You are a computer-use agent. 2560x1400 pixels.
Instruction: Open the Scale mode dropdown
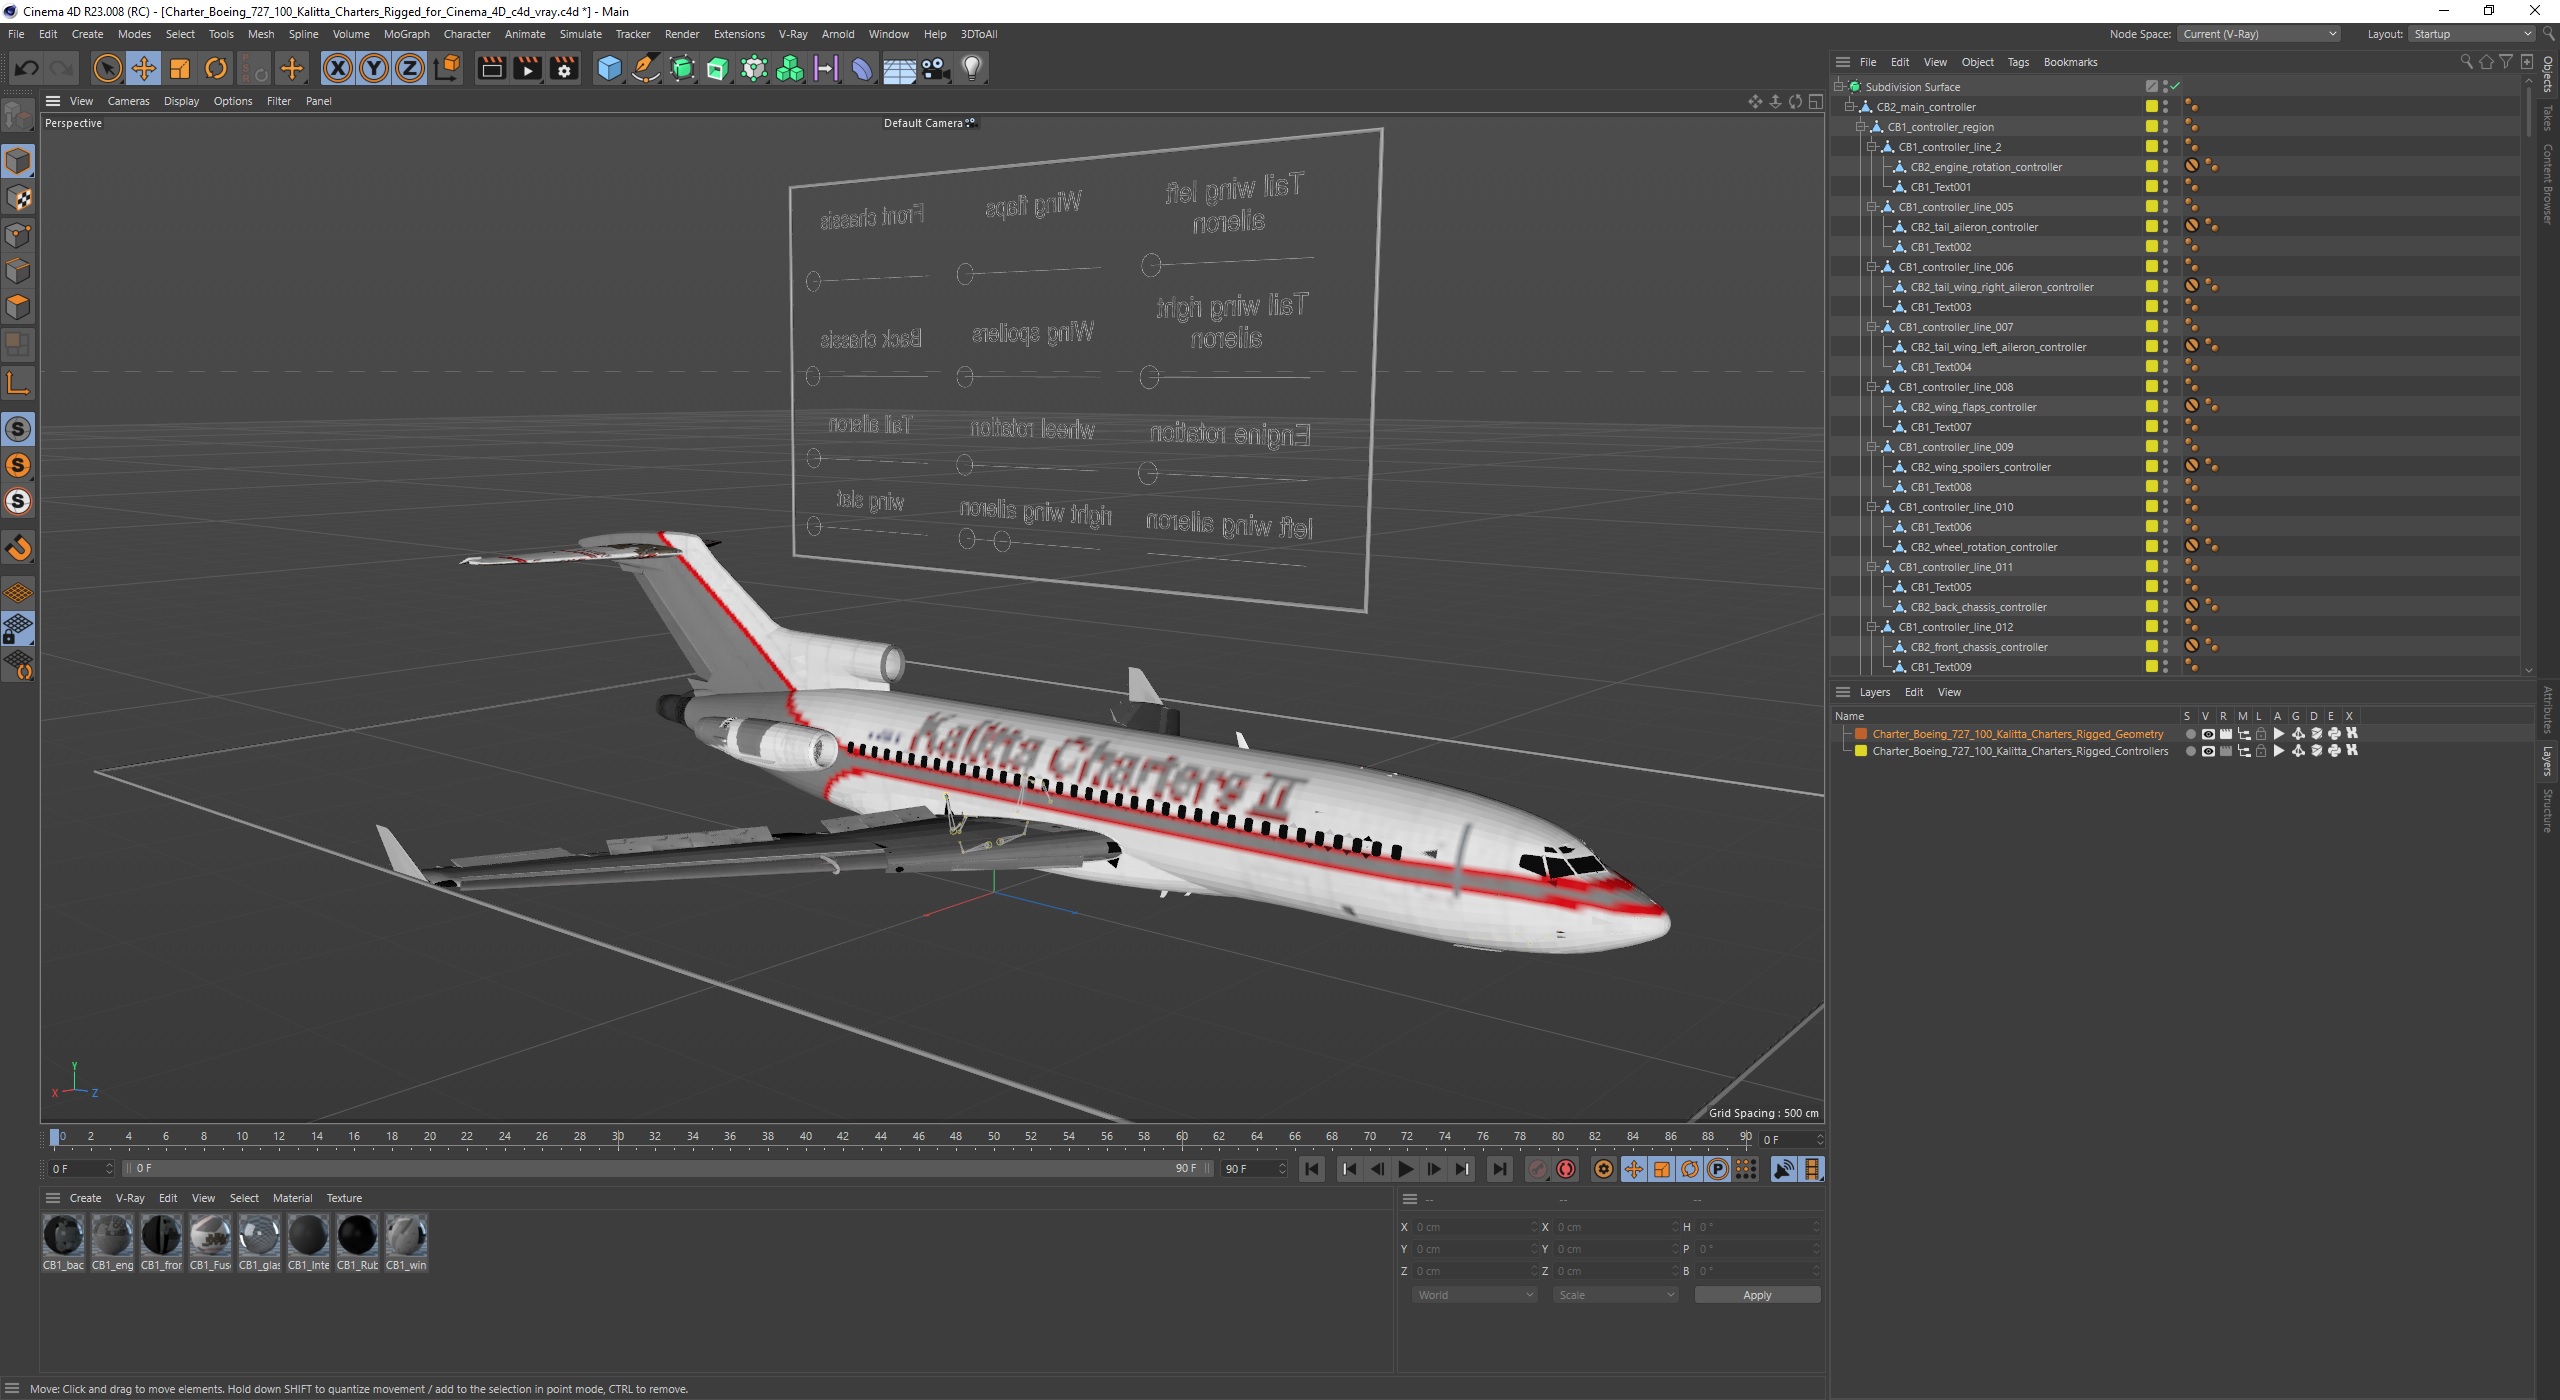[x=1615, y=1295]
